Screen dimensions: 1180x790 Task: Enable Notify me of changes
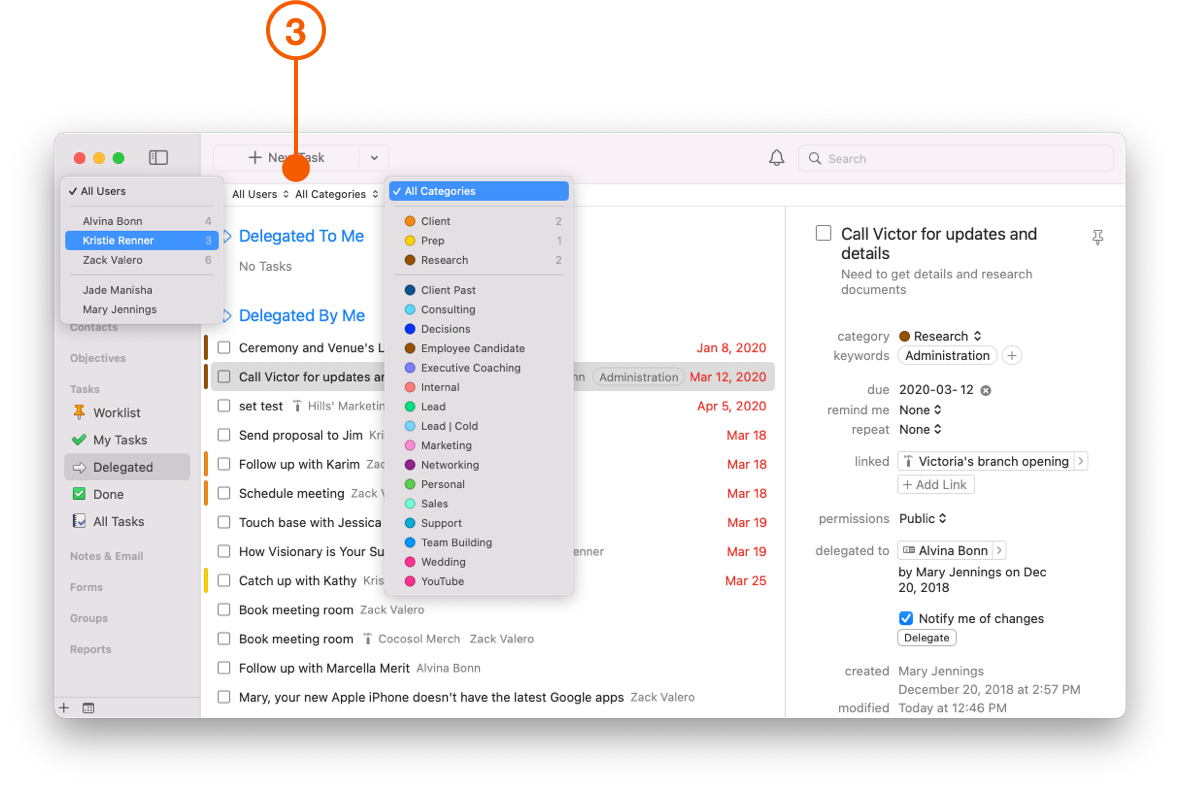[x=905, y=618]
